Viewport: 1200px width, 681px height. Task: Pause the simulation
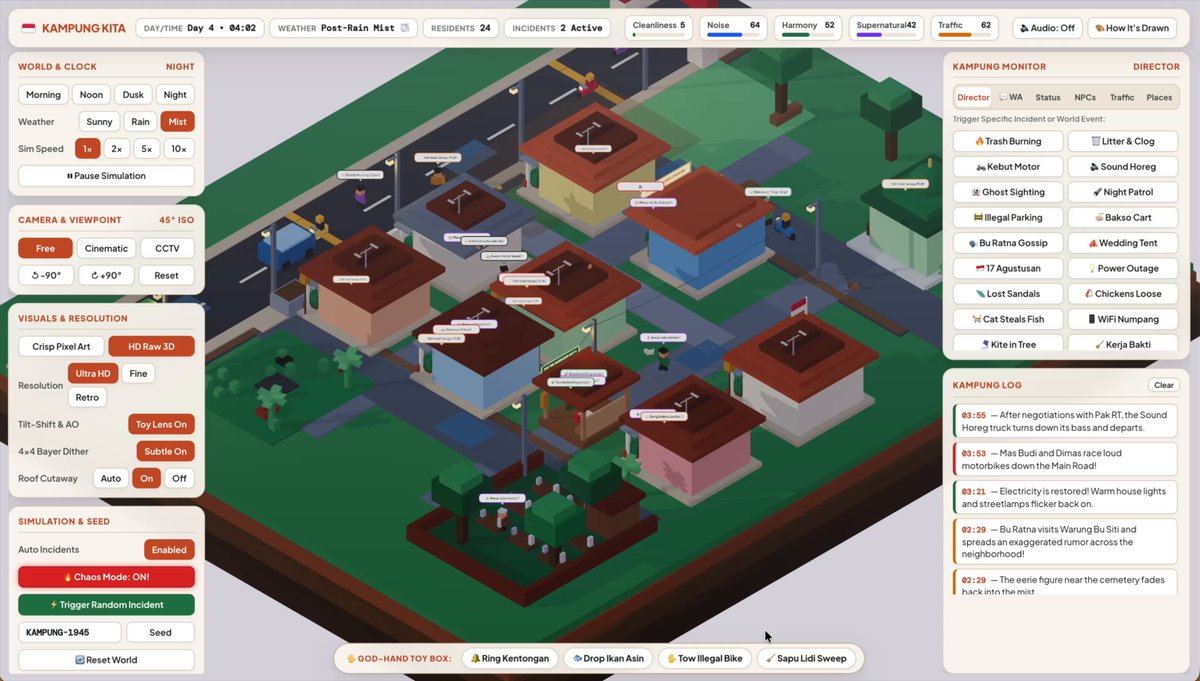click(x=106, y=176)
